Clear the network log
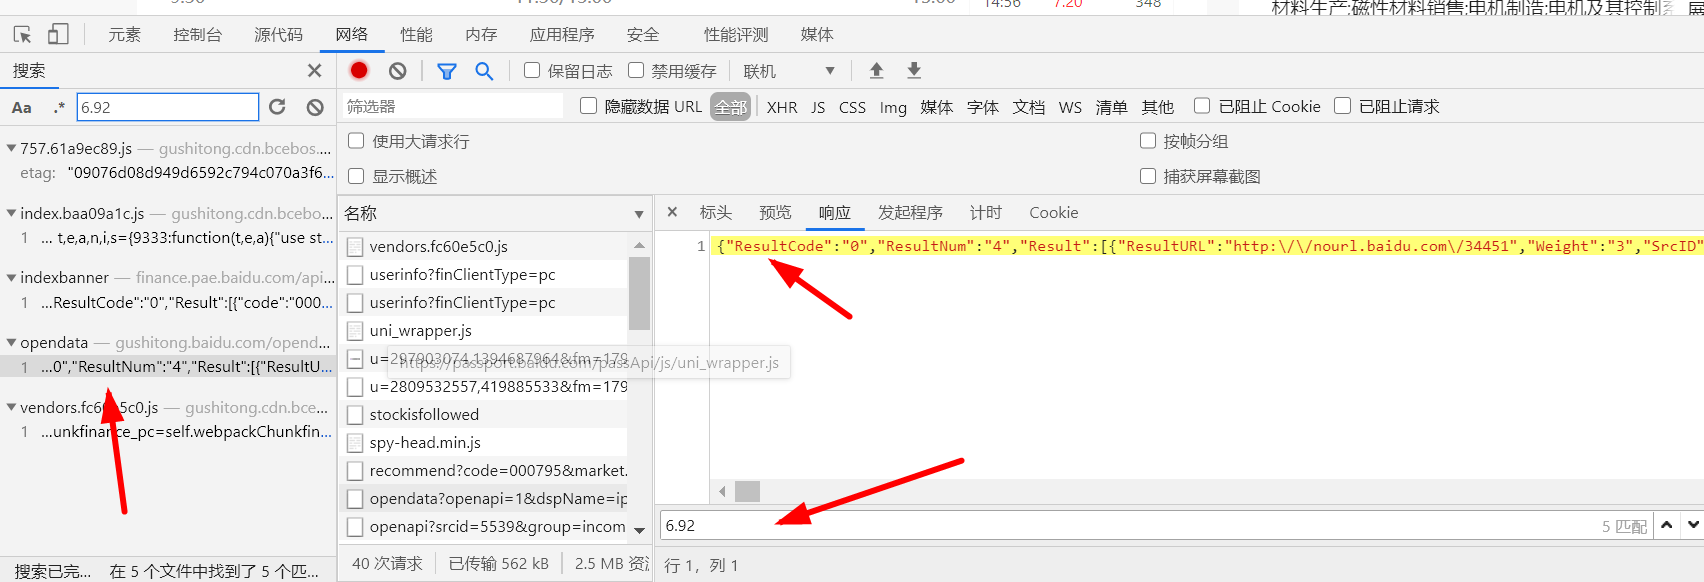1704x582 pixels. click(398, 71)
